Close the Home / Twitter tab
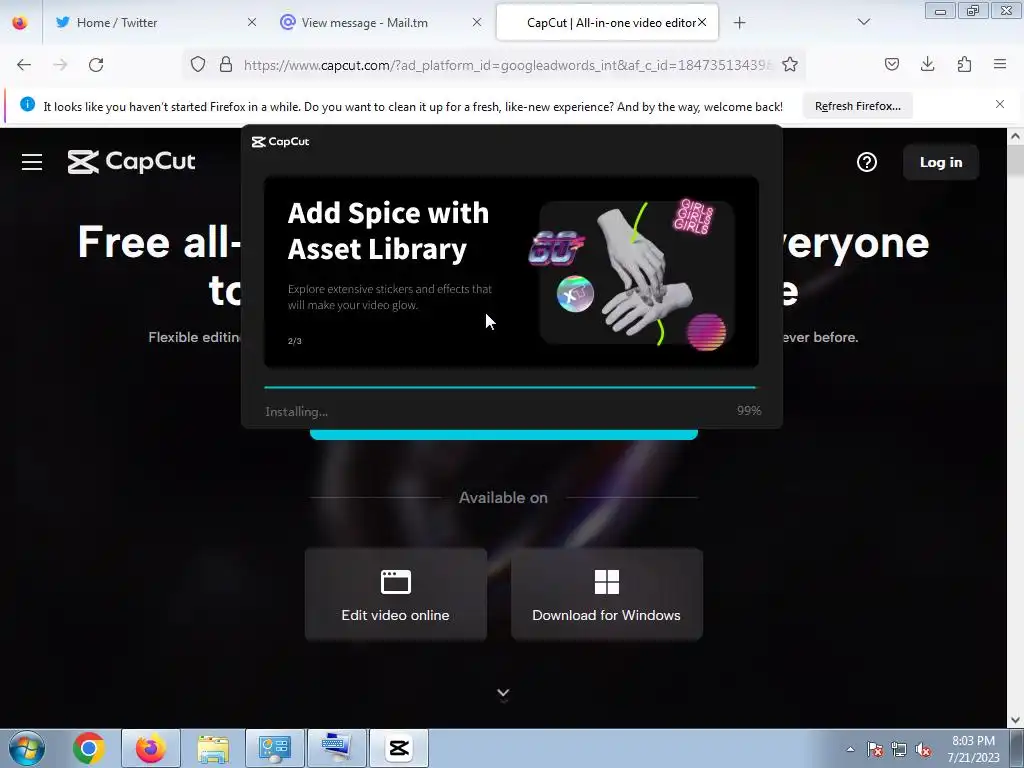The height and width of the screenshot is (768, 1024). coord(251,22)
